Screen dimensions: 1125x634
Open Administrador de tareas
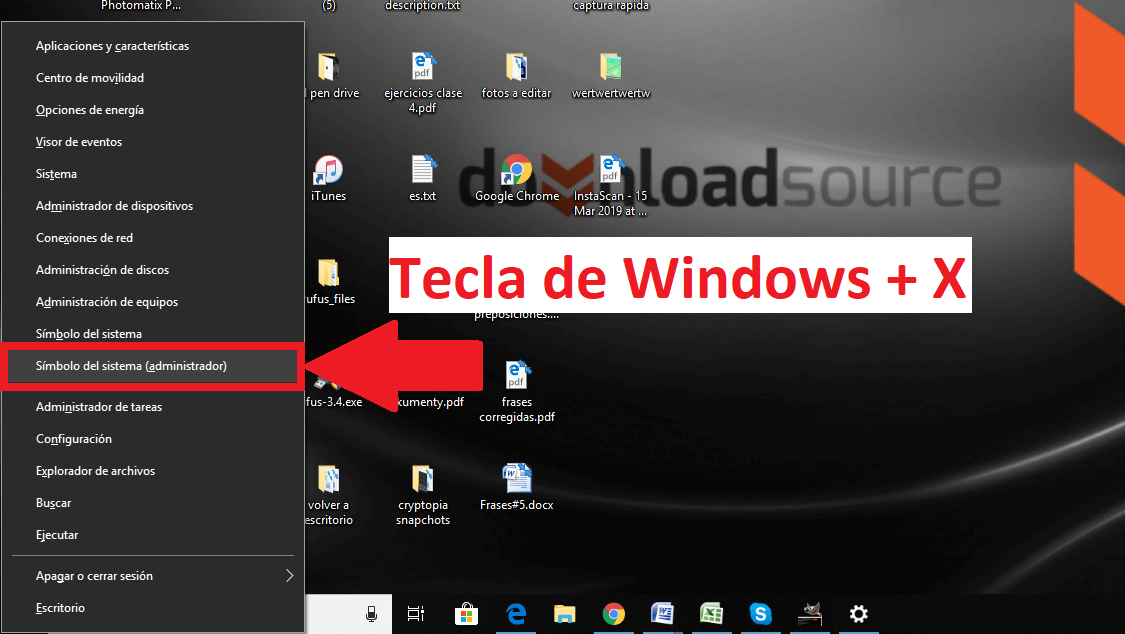click(x=153, y=407)
